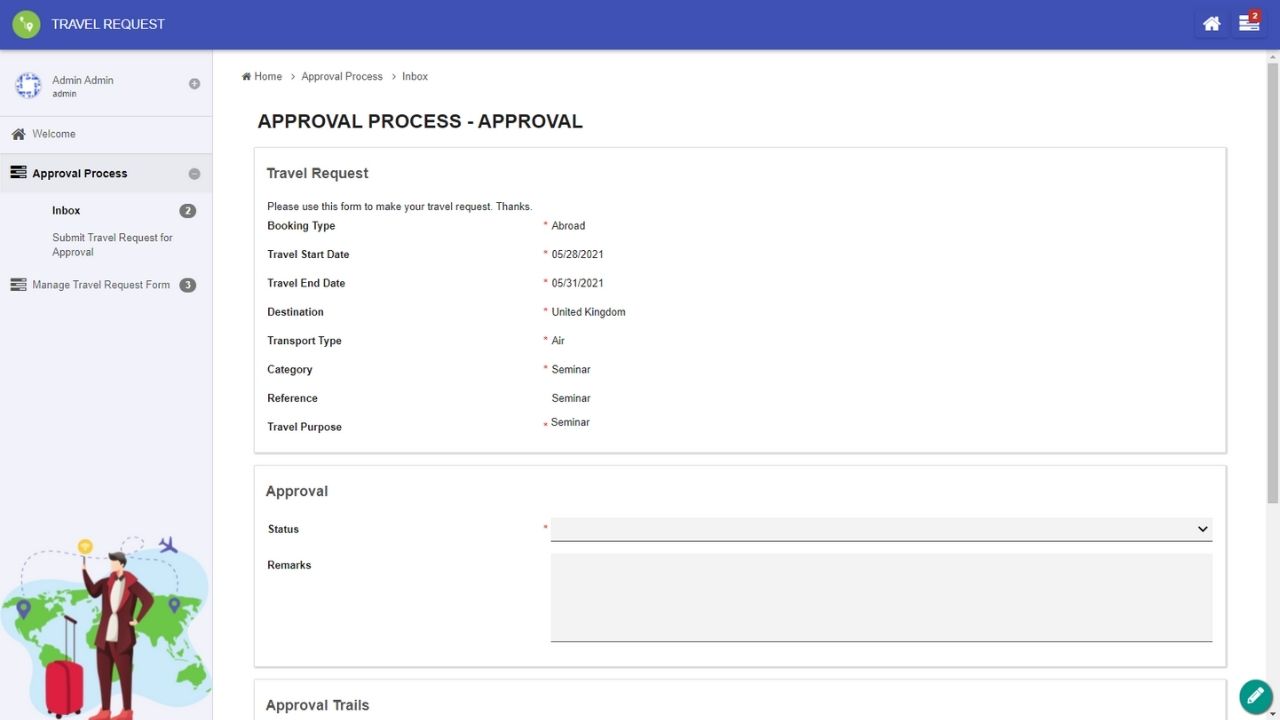Screen dimensions: 1280x720
Task: Open Submit Travel Request for Approval
Action: 112,245
